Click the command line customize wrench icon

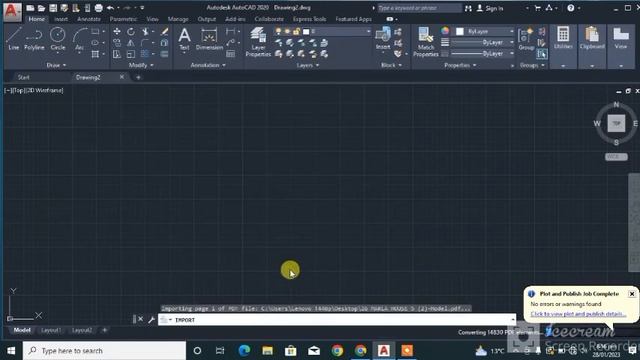tap(151, 320)
